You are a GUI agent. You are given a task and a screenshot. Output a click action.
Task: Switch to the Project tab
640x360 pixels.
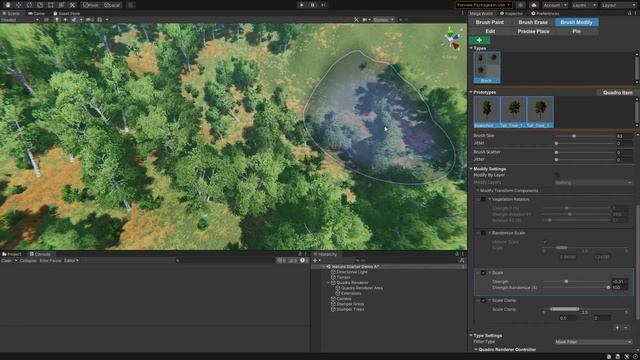pyautogui.click(x=12, y=254)
